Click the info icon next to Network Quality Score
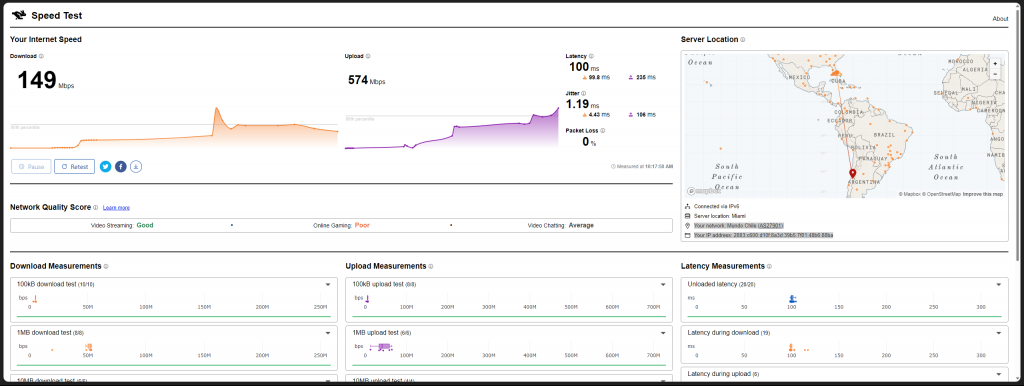Image resolution: width=1024 pixels, height=386 pixels. coord(95,208)
